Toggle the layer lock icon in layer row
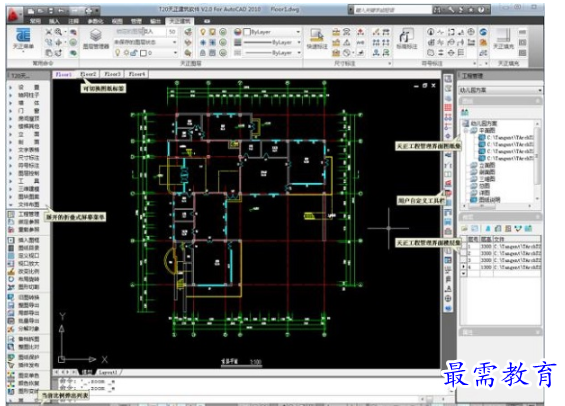 click(x=134, y=53)
